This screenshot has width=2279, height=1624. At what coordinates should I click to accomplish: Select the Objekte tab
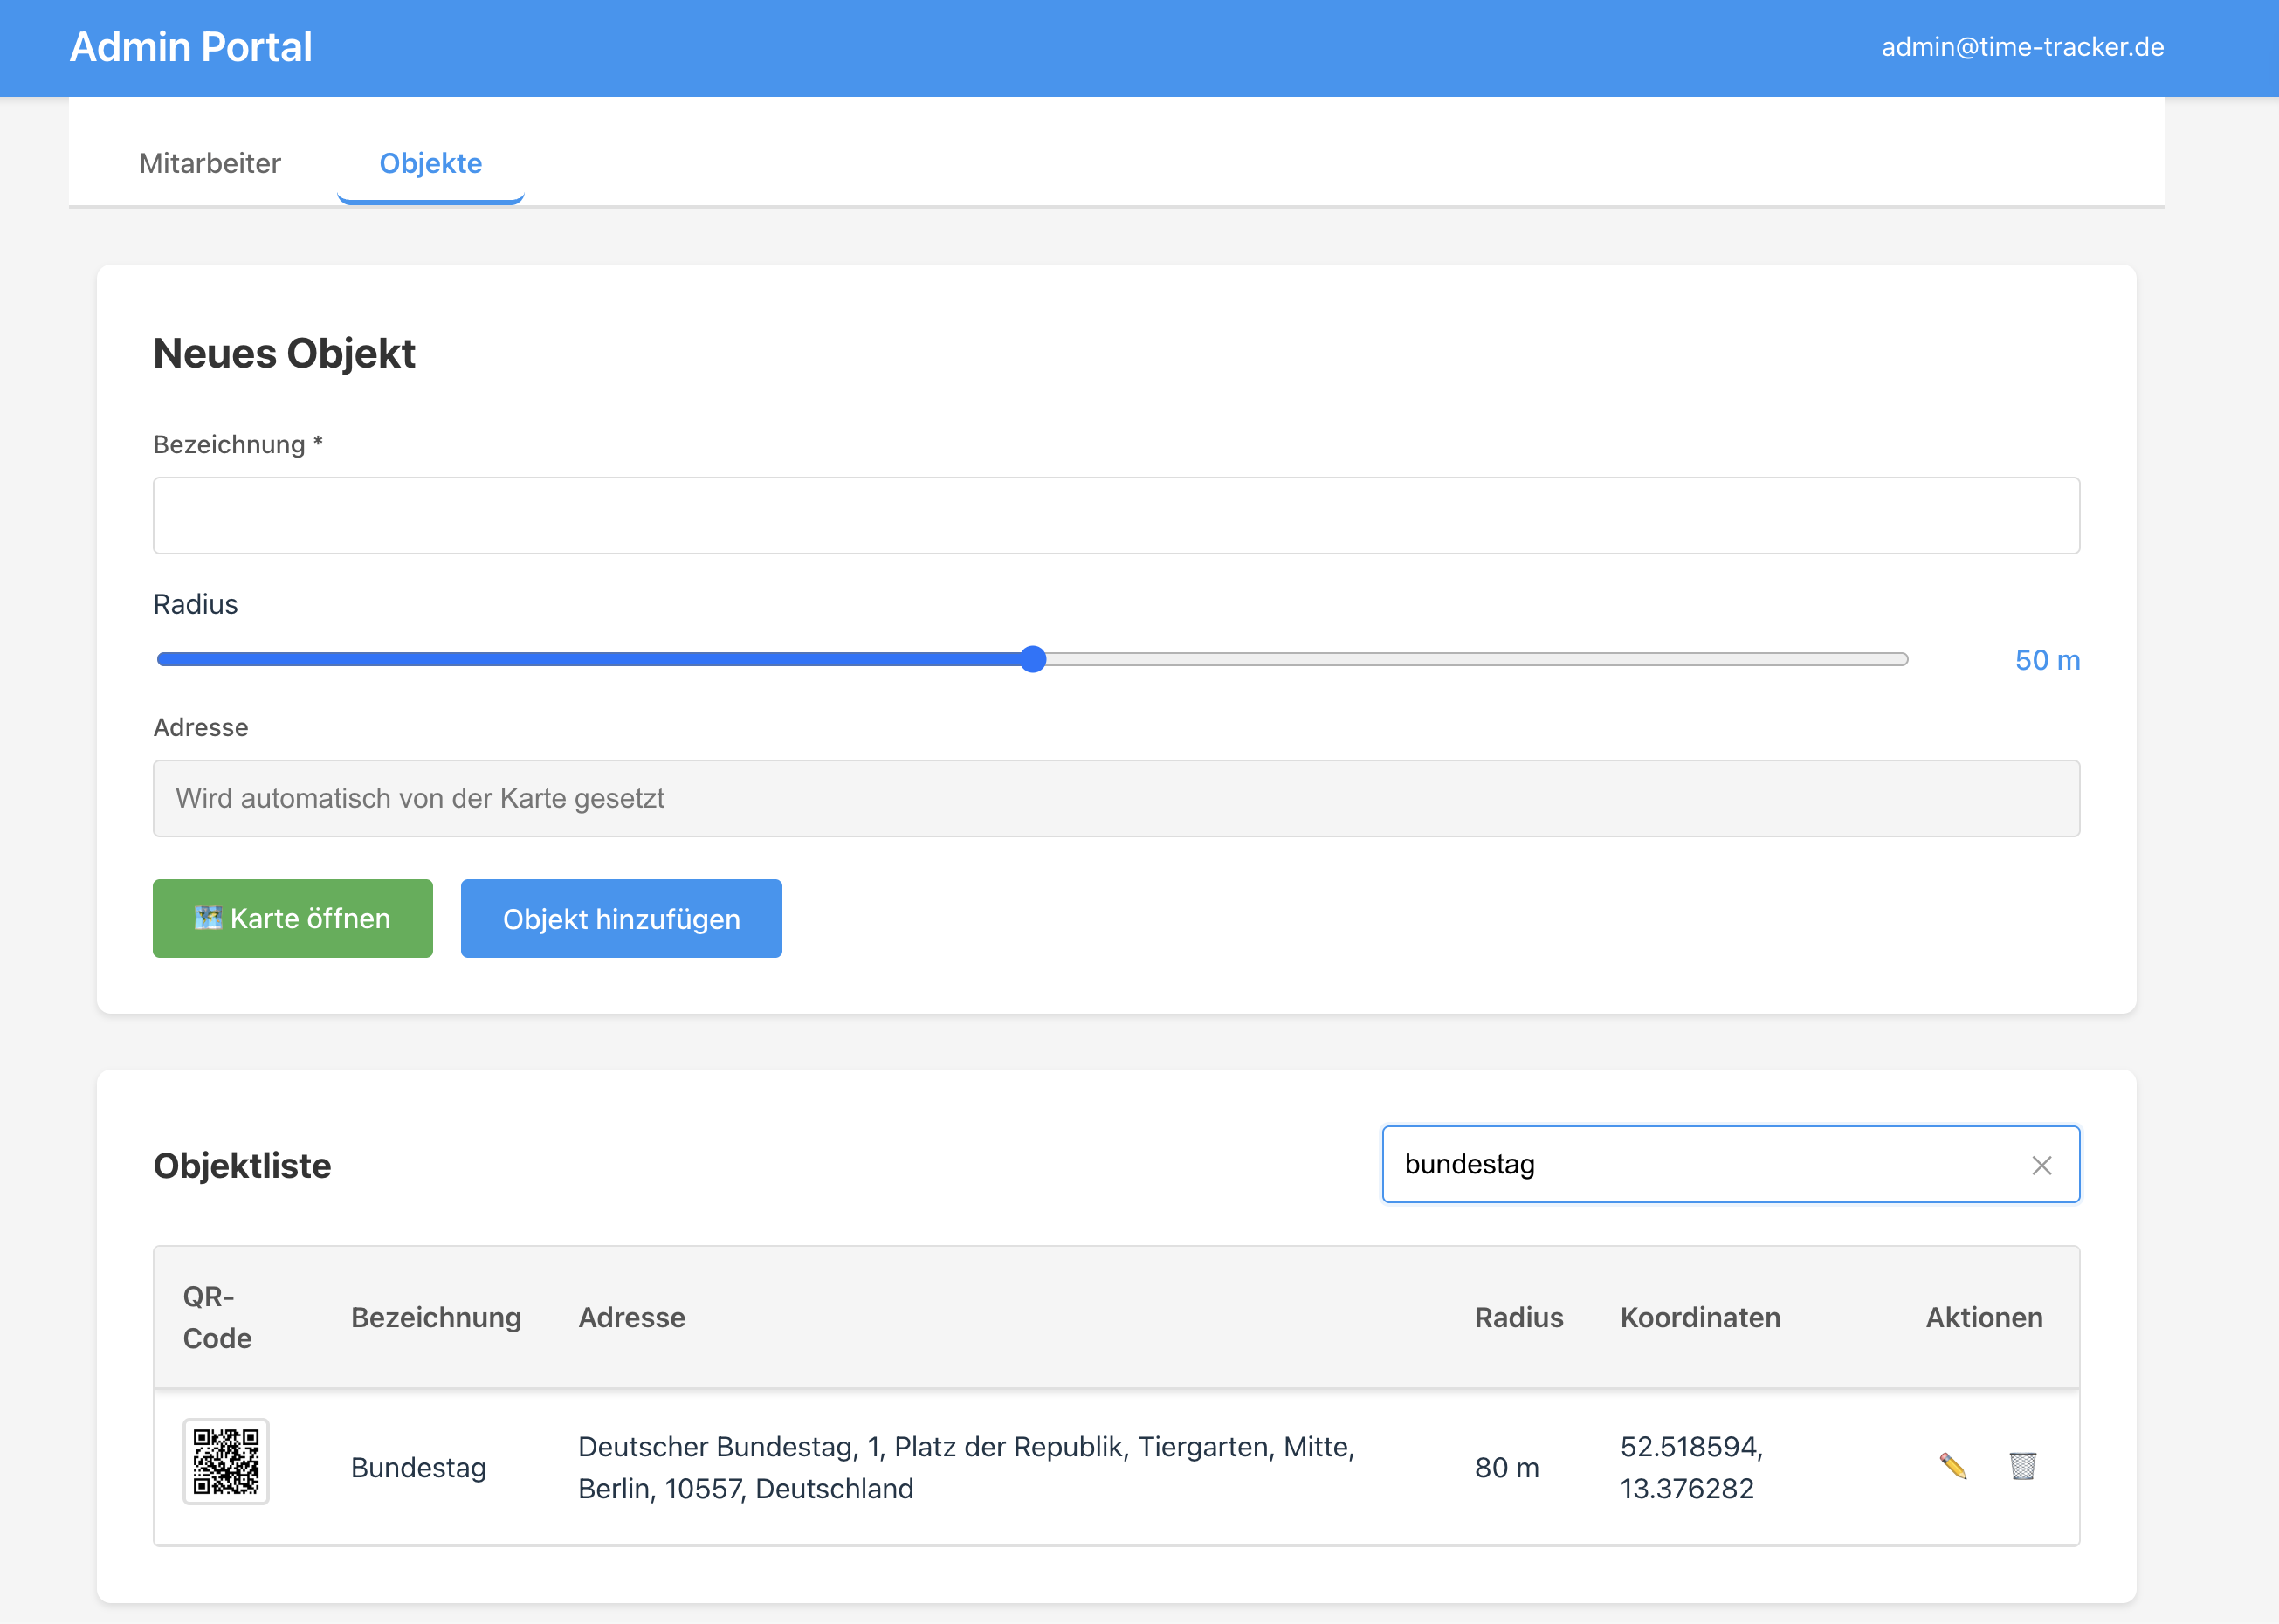(430, 163)
